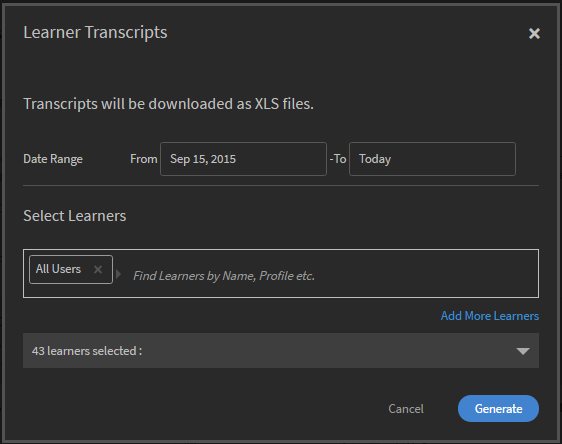
Task: Expand the selected learners list arrow
Action: click(x=523, y=351)
